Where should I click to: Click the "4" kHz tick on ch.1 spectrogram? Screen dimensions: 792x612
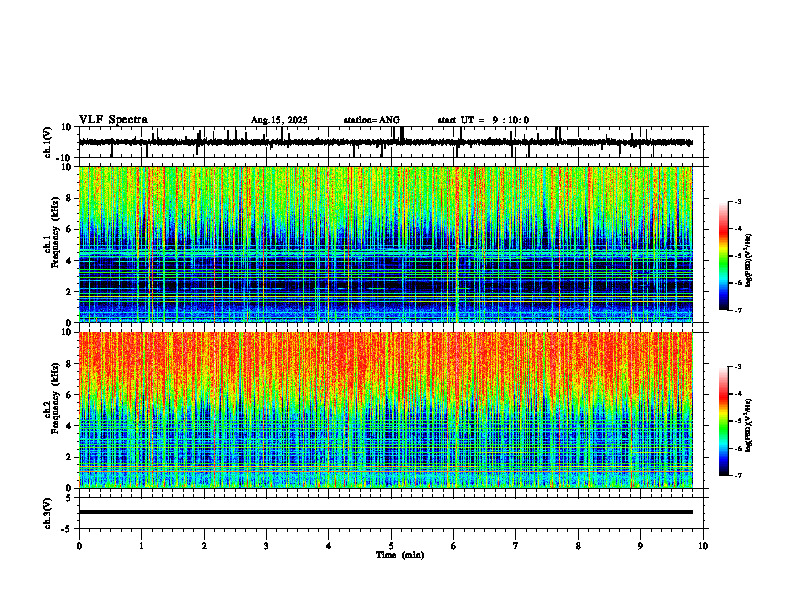point(70,261)
